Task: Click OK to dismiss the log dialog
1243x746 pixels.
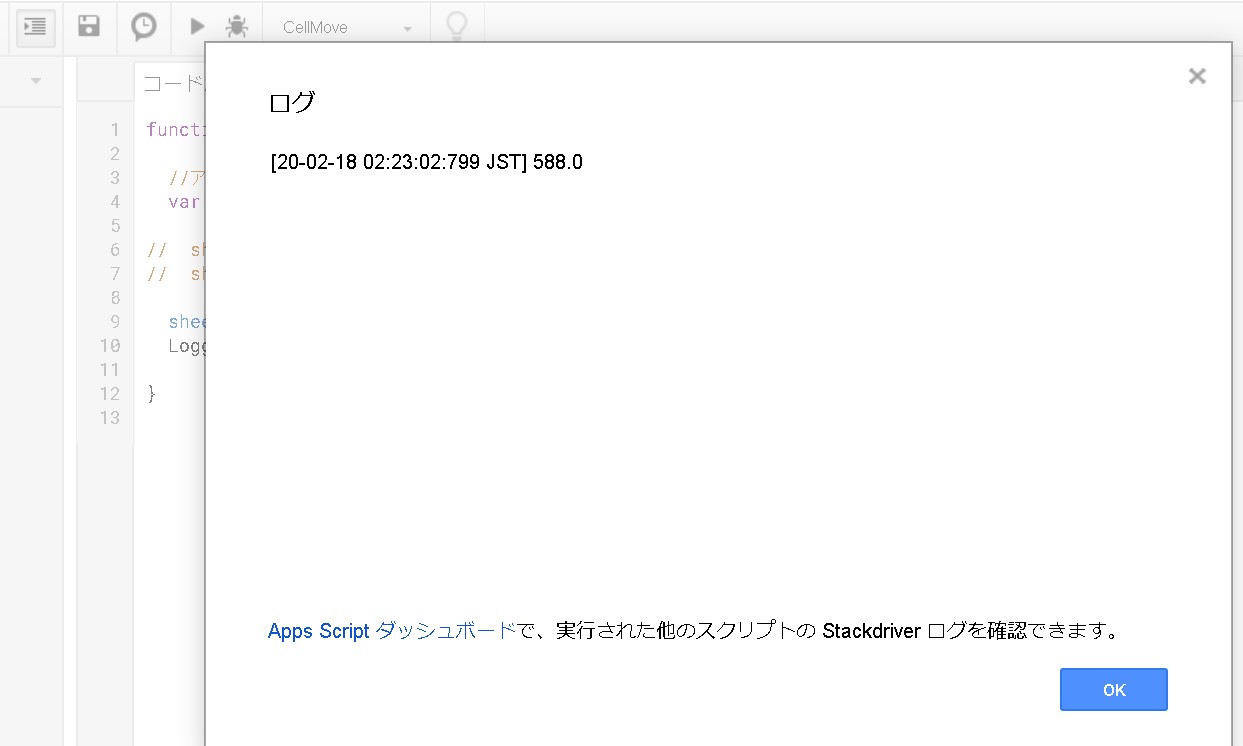Action: [x=1113, y=689]
